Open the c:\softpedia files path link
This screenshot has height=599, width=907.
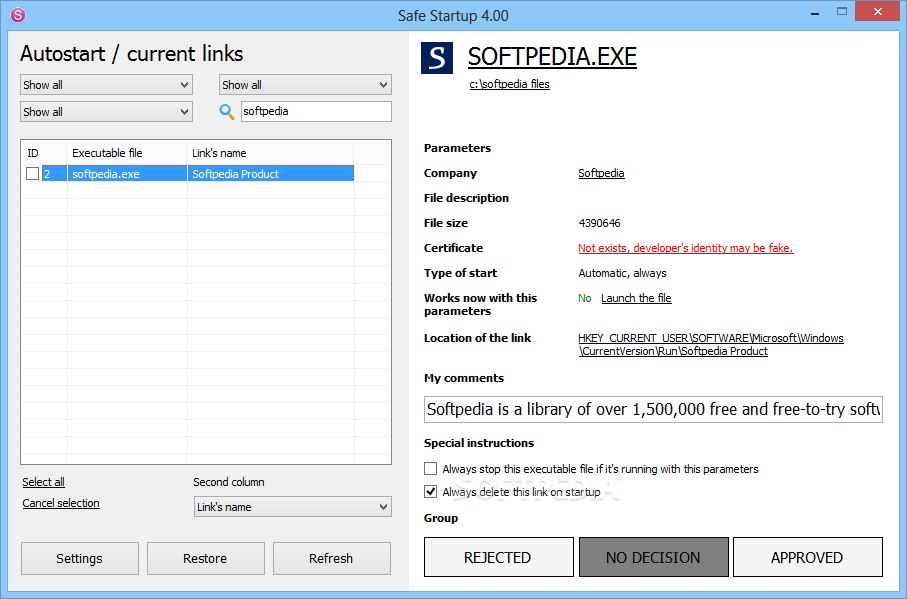click(510, 84)
